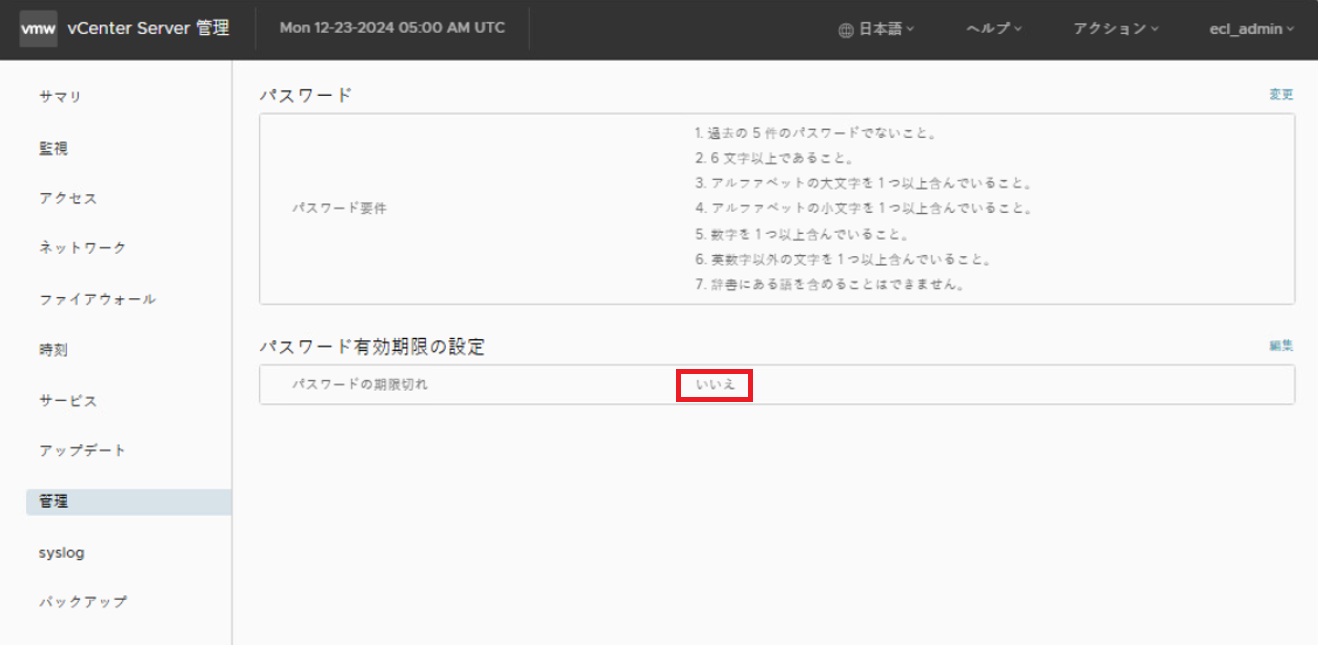This screenshot has width=1318, height=645.
Task: Click the パスワードの期限切れ label
Action: [x=359, y=384]
